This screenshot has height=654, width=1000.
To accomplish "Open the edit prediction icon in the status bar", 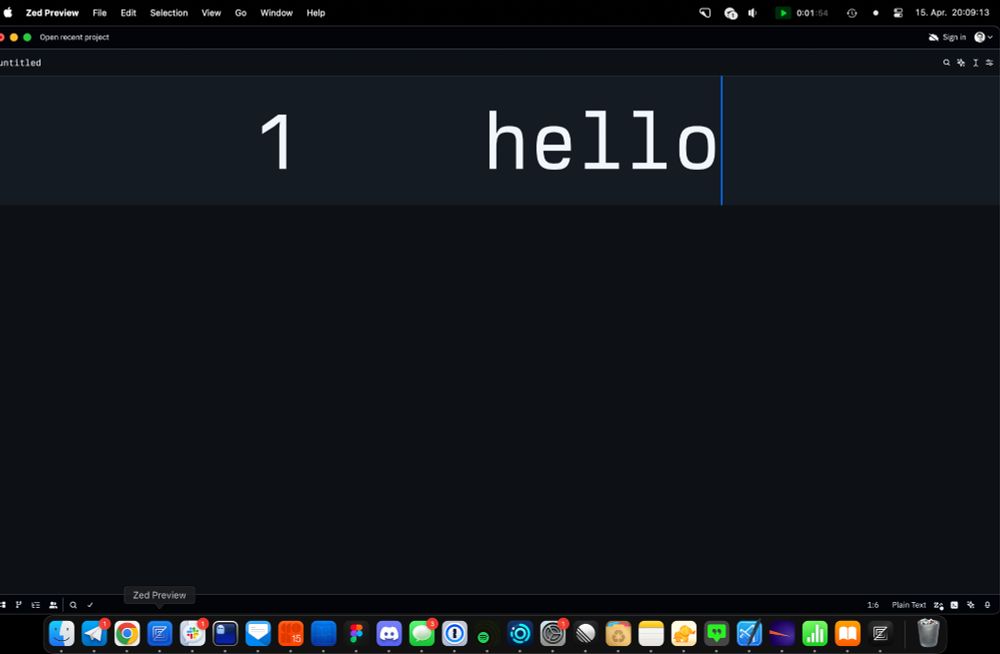I will [x=938, y=605].
